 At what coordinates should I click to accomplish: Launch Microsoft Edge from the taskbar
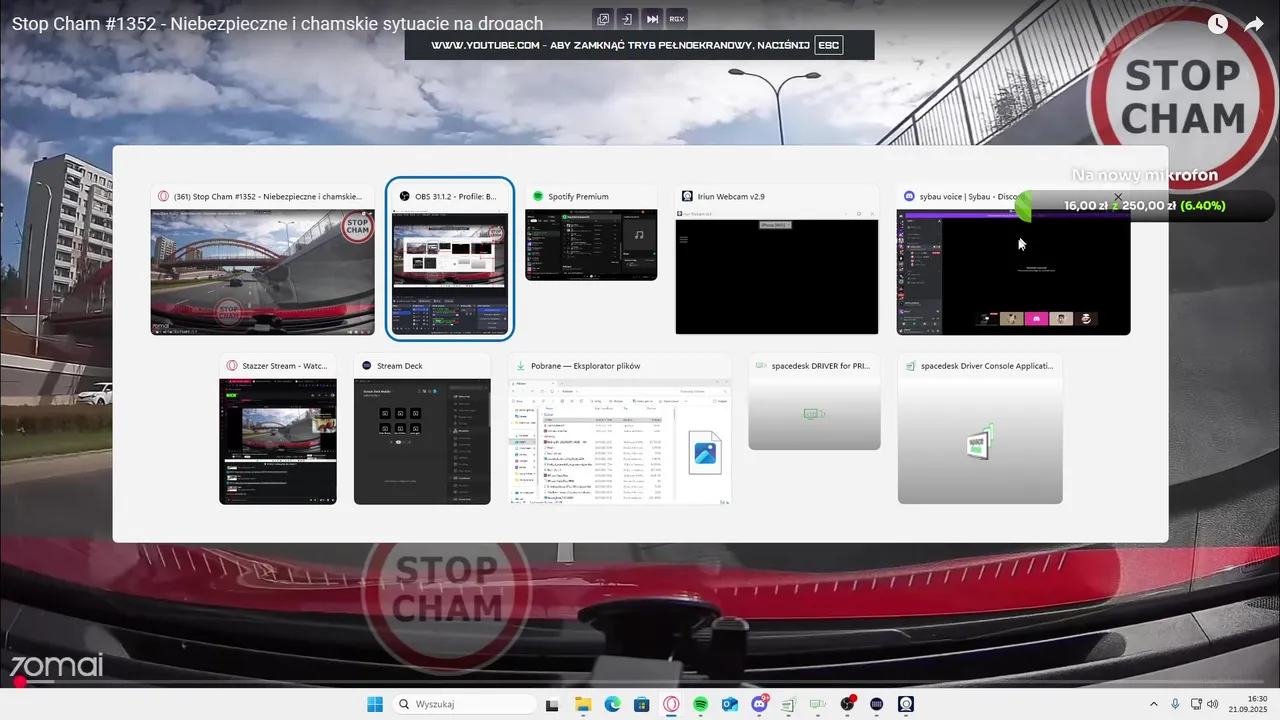612,704
